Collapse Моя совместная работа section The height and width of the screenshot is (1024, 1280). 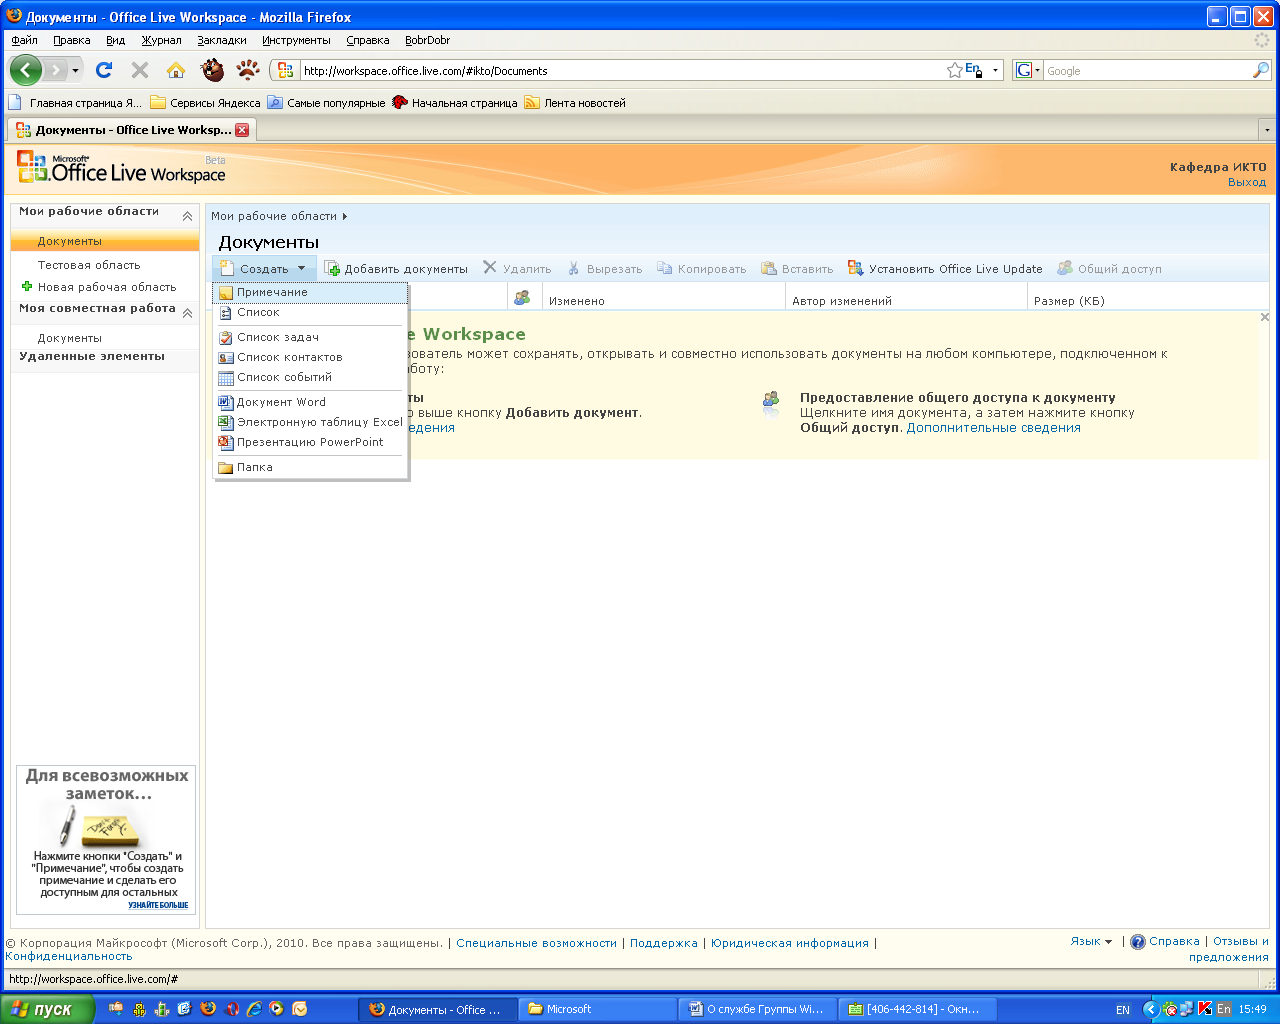click(187, 313)
